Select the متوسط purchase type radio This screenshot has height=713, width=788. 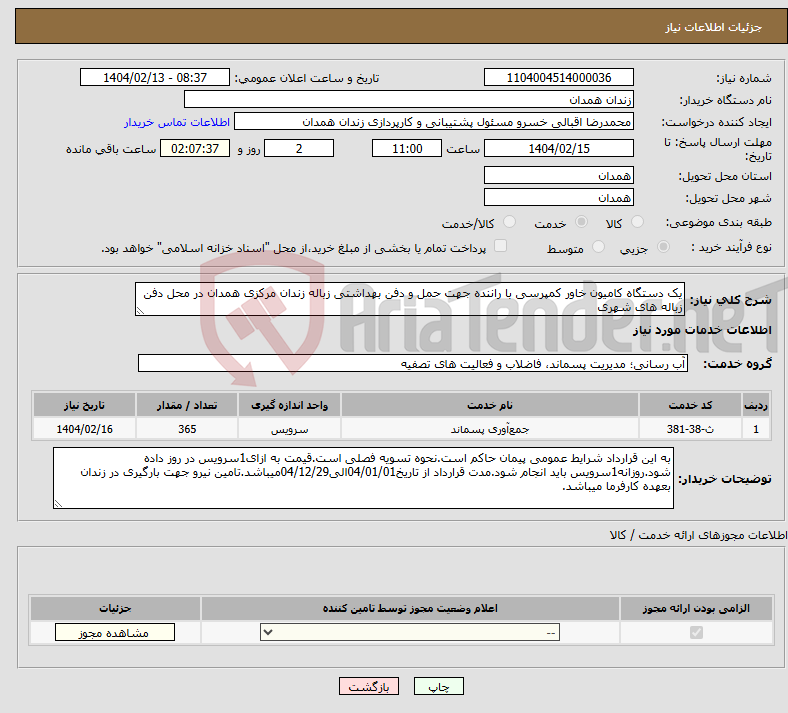coord(598,247)
